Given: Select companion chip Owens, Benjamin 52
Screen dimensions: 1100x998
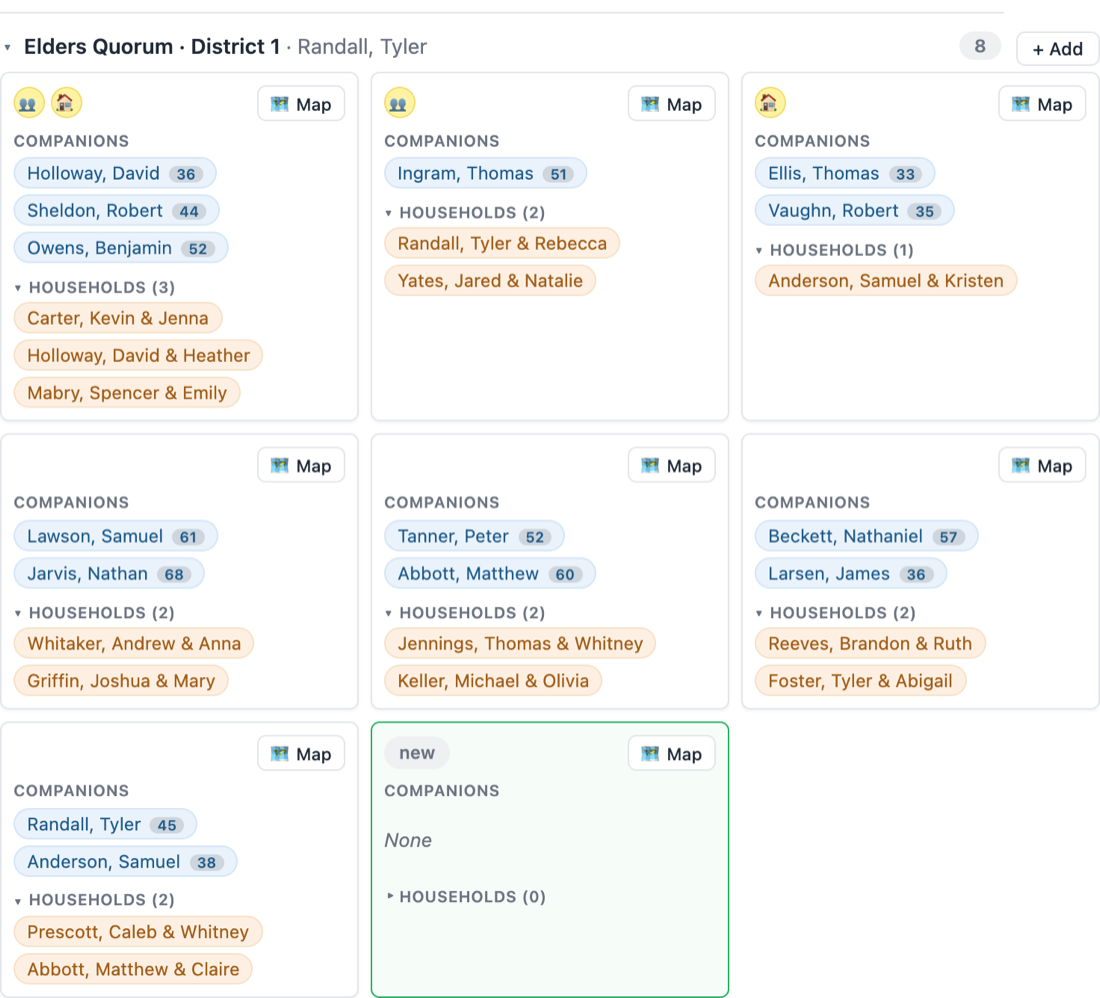Looking at the screenshot, I should pos(121,248).
